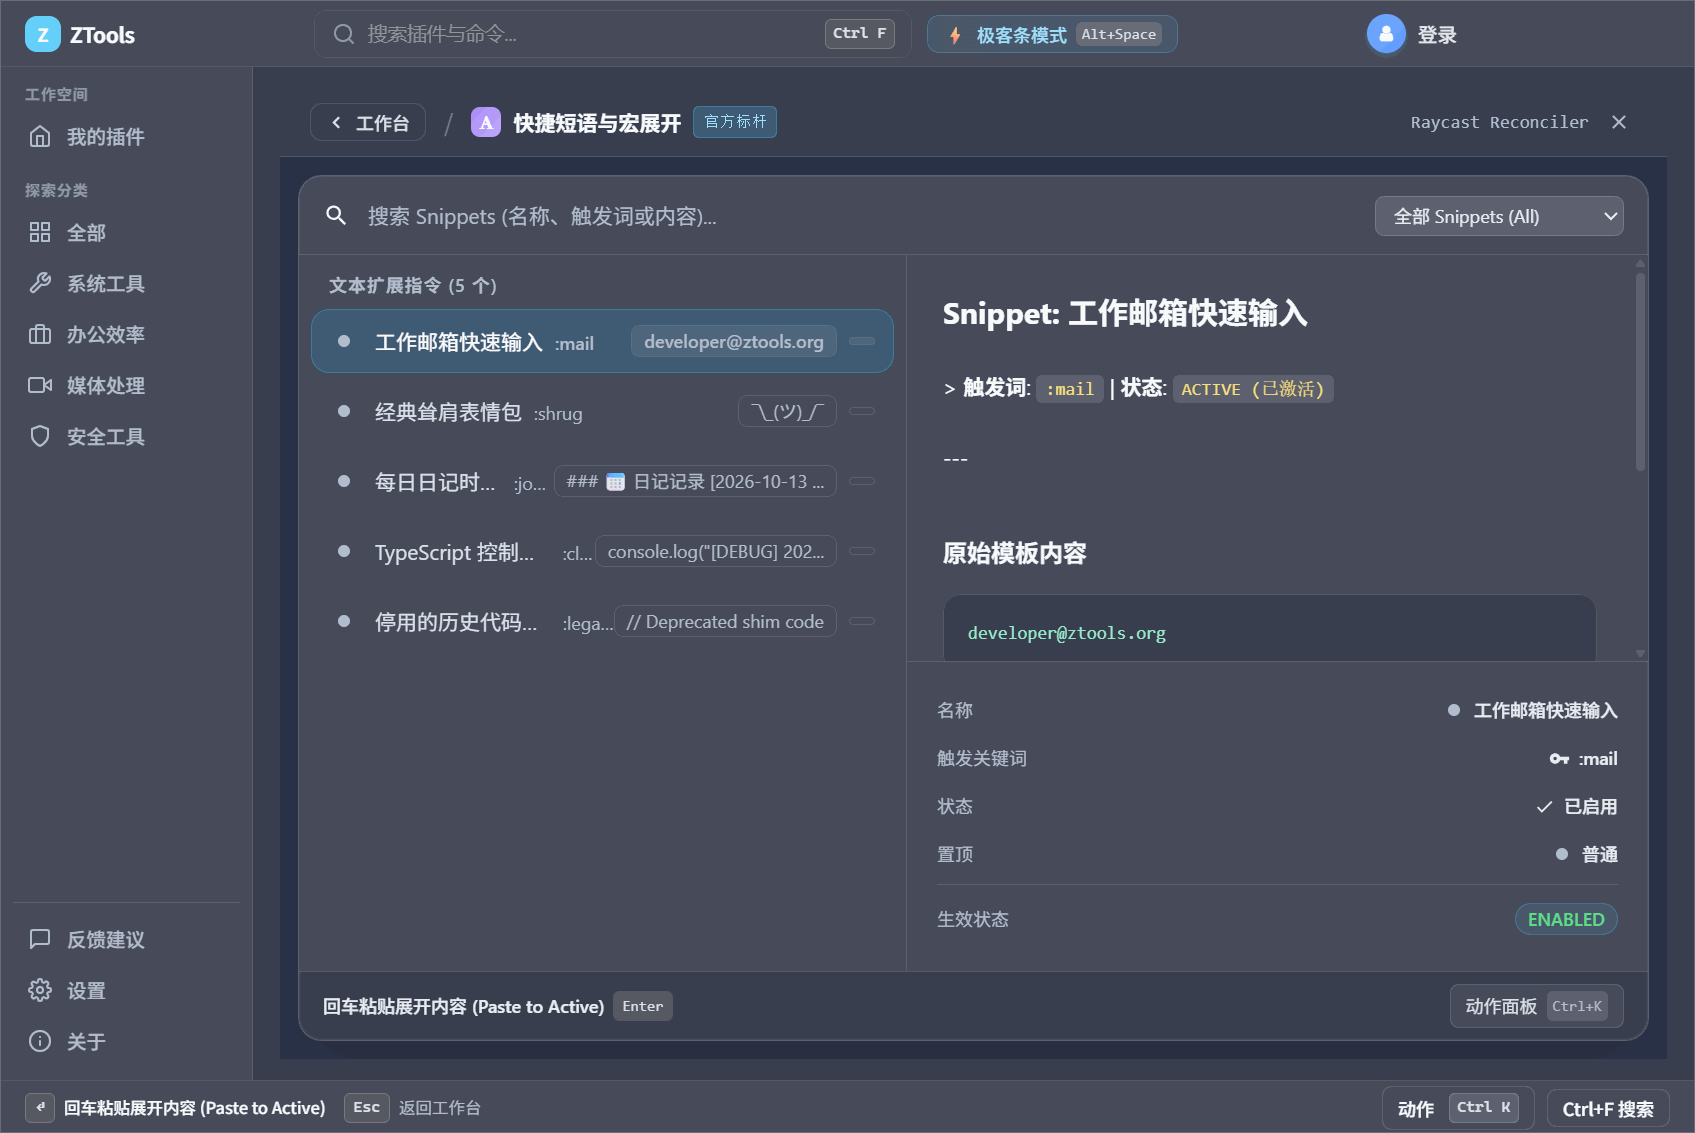Go back to 工作台

[x=368, y=123]
